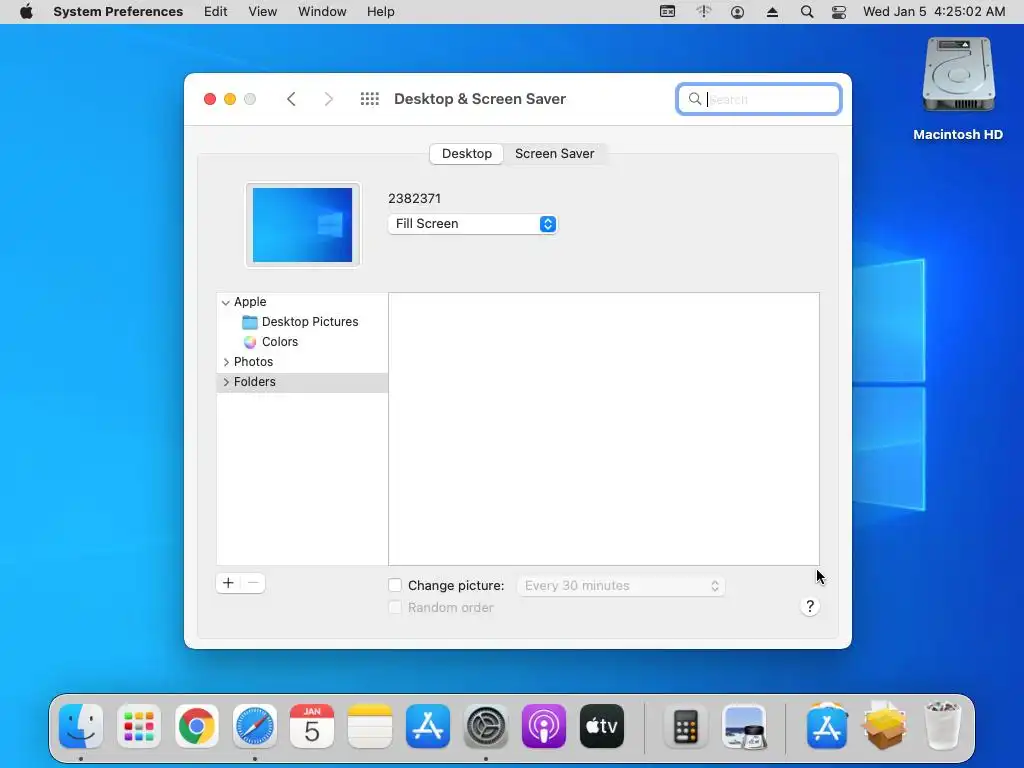Open the package box icon in dock
The width and height of the screenshot is (1024, 768).
[x=884, y=726]
